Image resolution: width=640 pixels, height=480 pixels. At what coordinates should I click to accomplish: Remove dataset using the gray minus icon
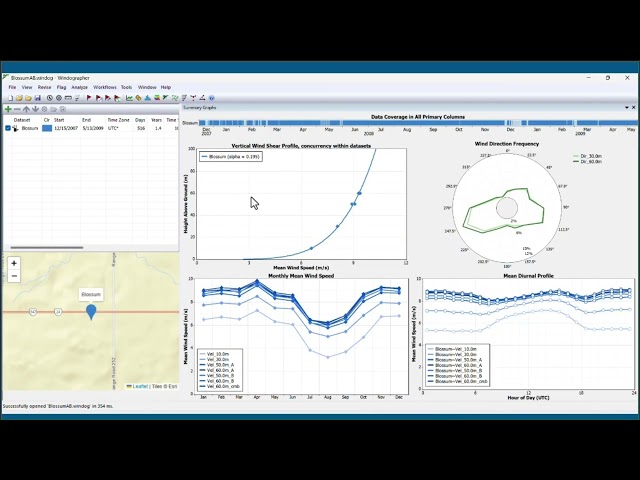tap(17, 109)
